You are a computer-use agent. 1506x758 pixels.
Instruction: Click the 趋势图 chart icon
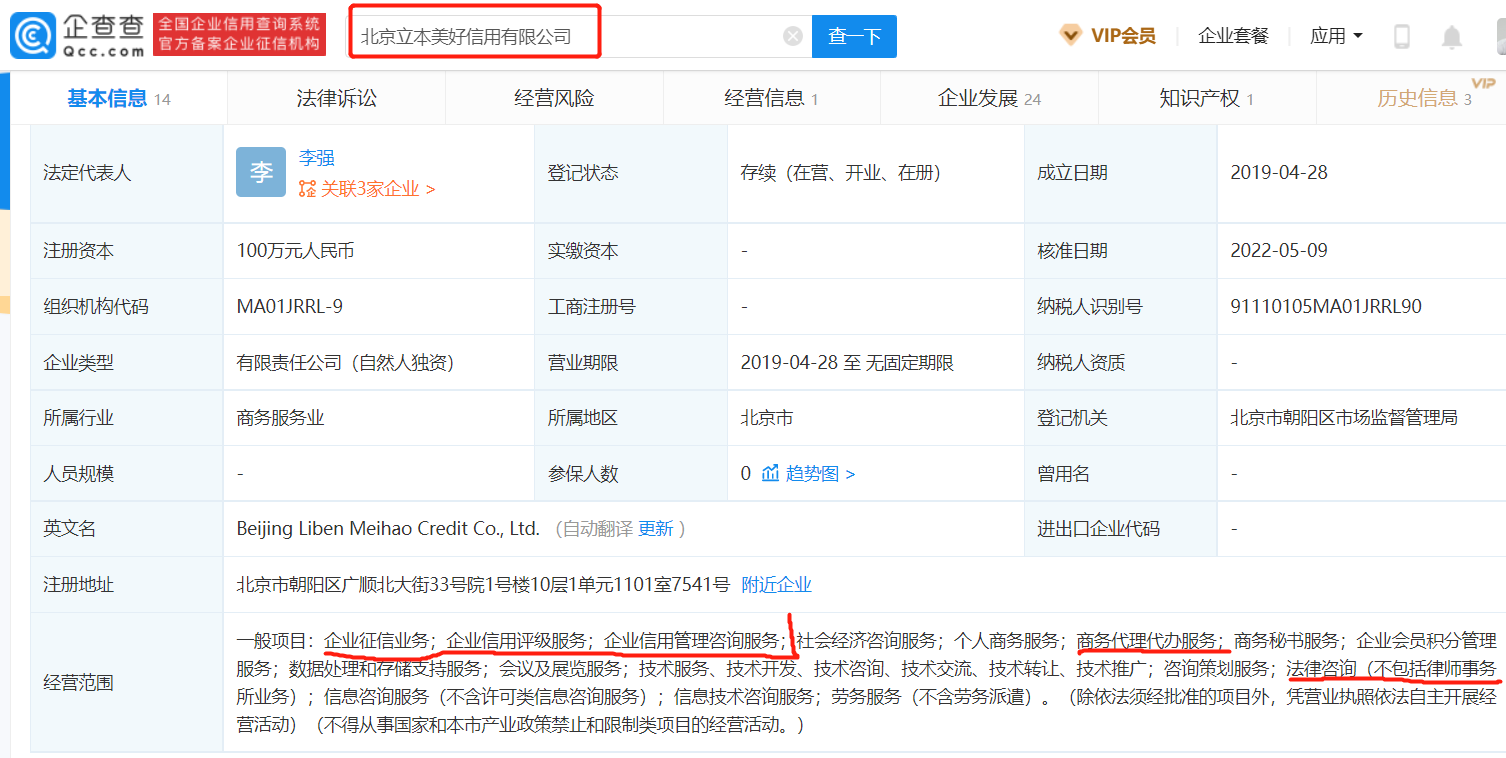(x=770, y=474)
